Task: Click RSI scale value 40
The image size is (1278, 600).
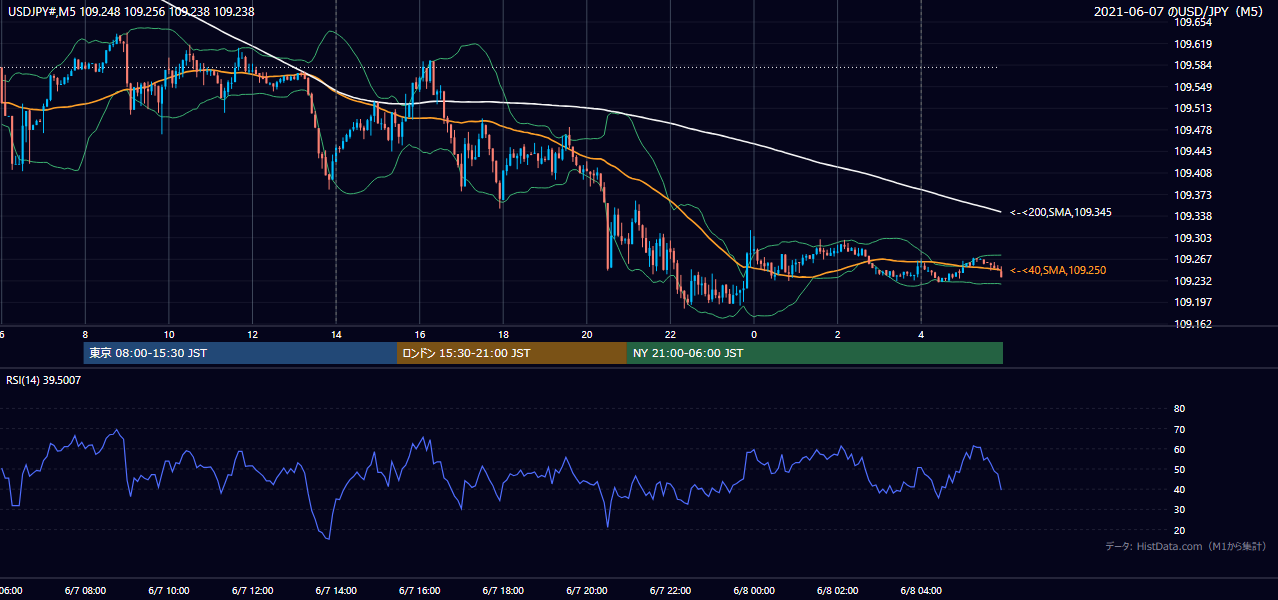Action: point(1179,489)
